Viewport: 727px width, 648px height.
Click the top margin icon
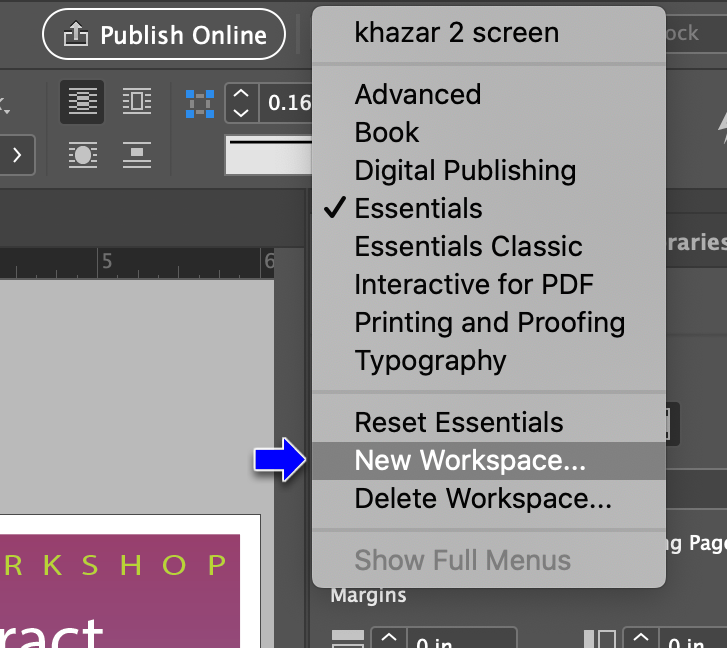[348, 639]
